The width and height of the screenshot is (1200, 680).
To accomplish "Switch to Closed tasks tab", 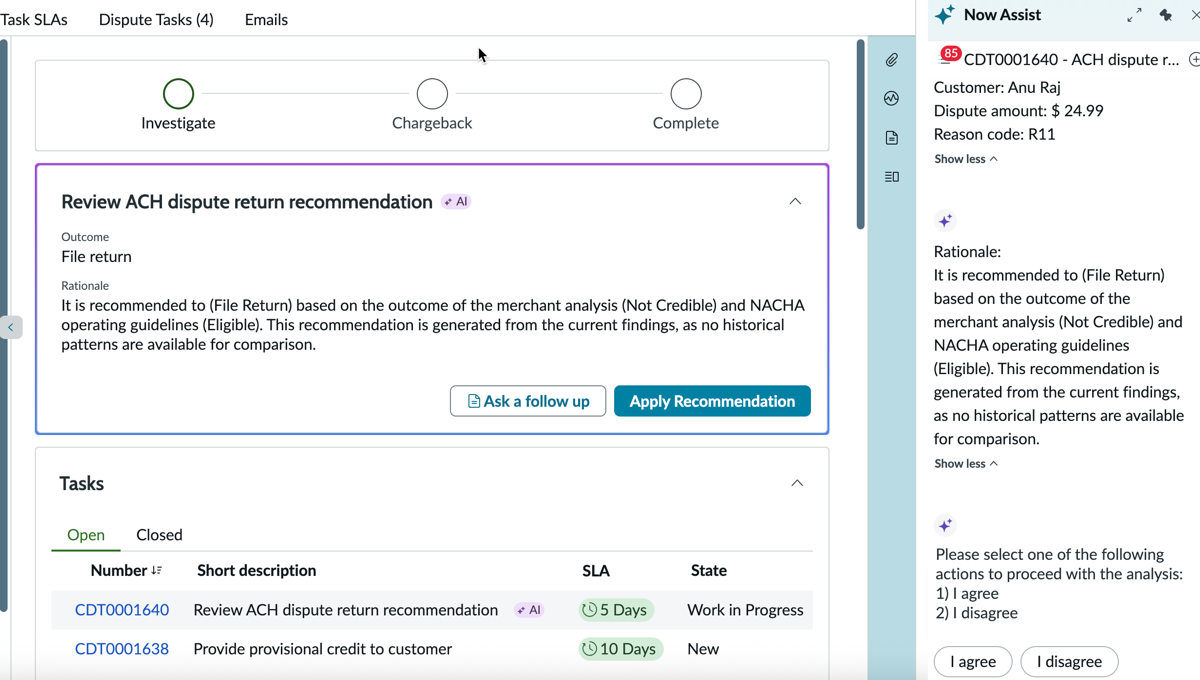I will tap(159, 535).
